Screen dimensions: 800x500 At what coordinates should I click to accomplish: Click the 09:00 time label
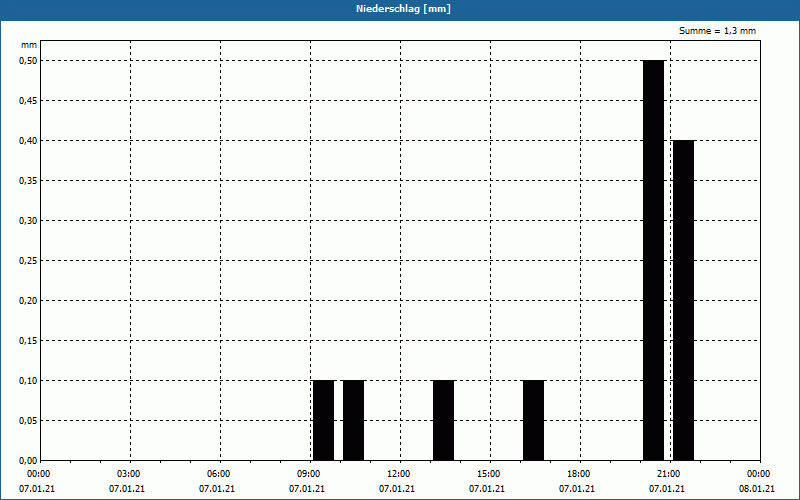pos(309,474)
